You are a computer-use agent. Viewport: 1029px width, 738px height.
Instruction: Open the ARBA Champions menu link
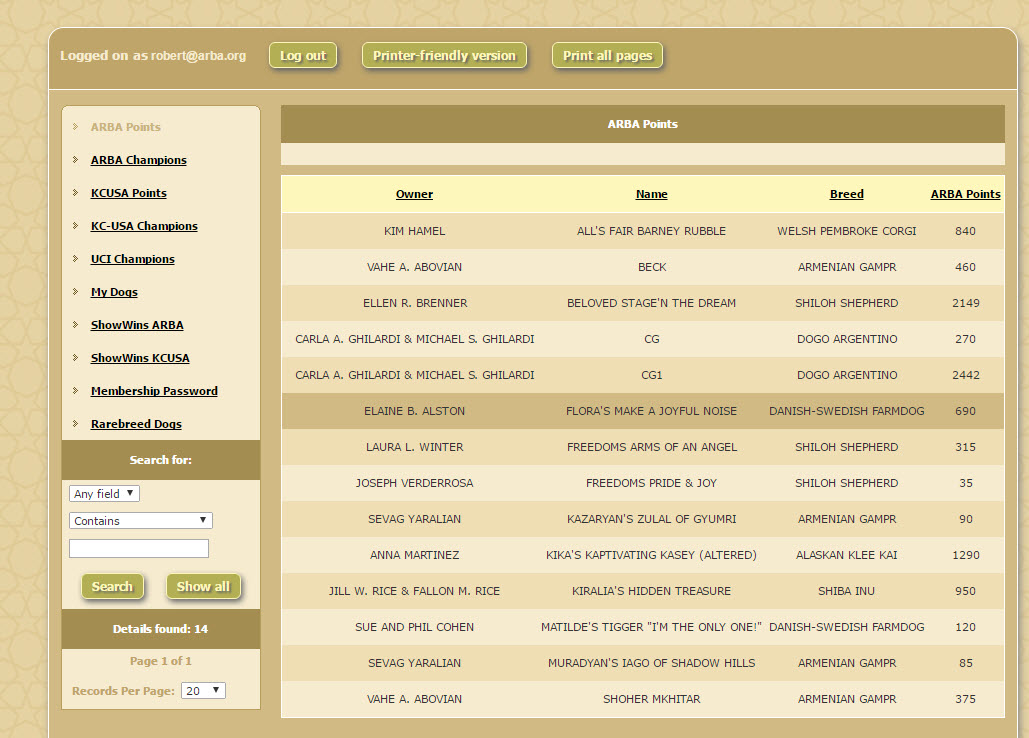click(x=138, y=160)
